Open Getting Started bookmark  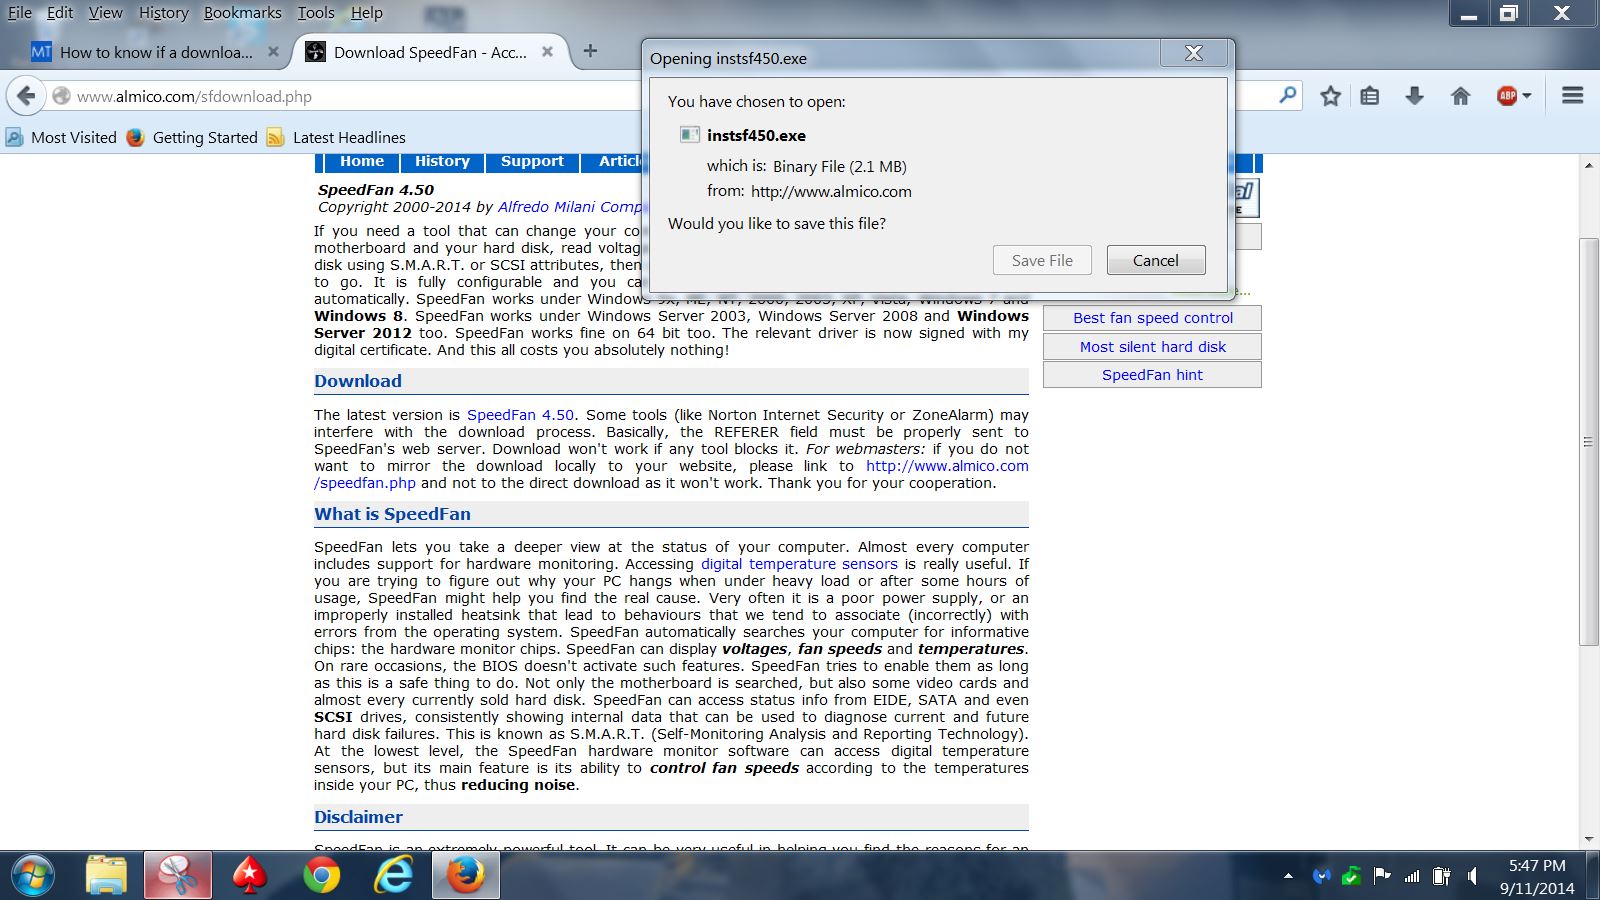(192, 137)
